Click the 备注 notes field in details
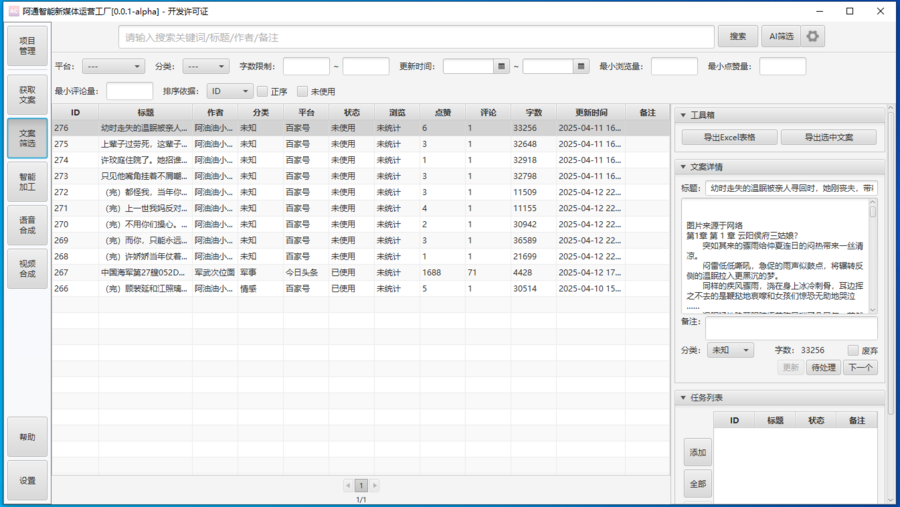 pos(792,328)
